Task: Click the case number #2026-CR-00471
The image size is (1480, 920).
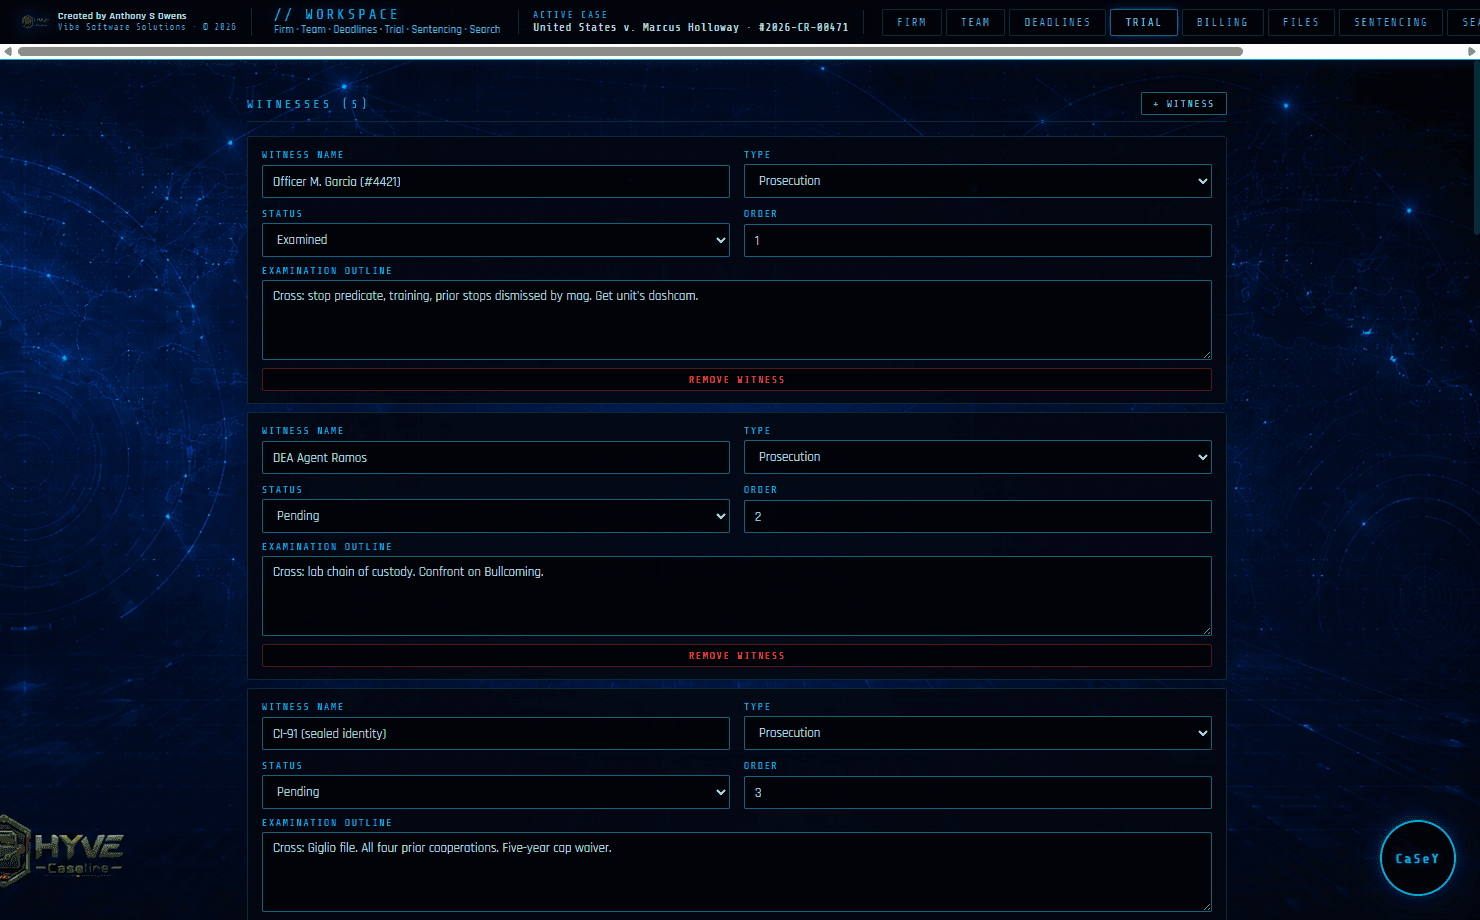Action: (x=803, y=27)
